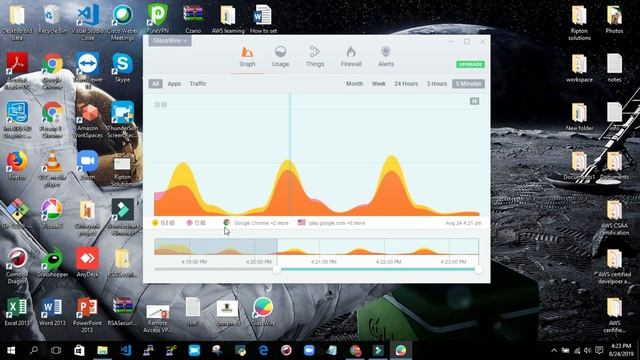This screenshot has width=640, height=360.
Task: Open the Graph view in GlassWire
Action: pyautogui.click(x=247, y=57)
